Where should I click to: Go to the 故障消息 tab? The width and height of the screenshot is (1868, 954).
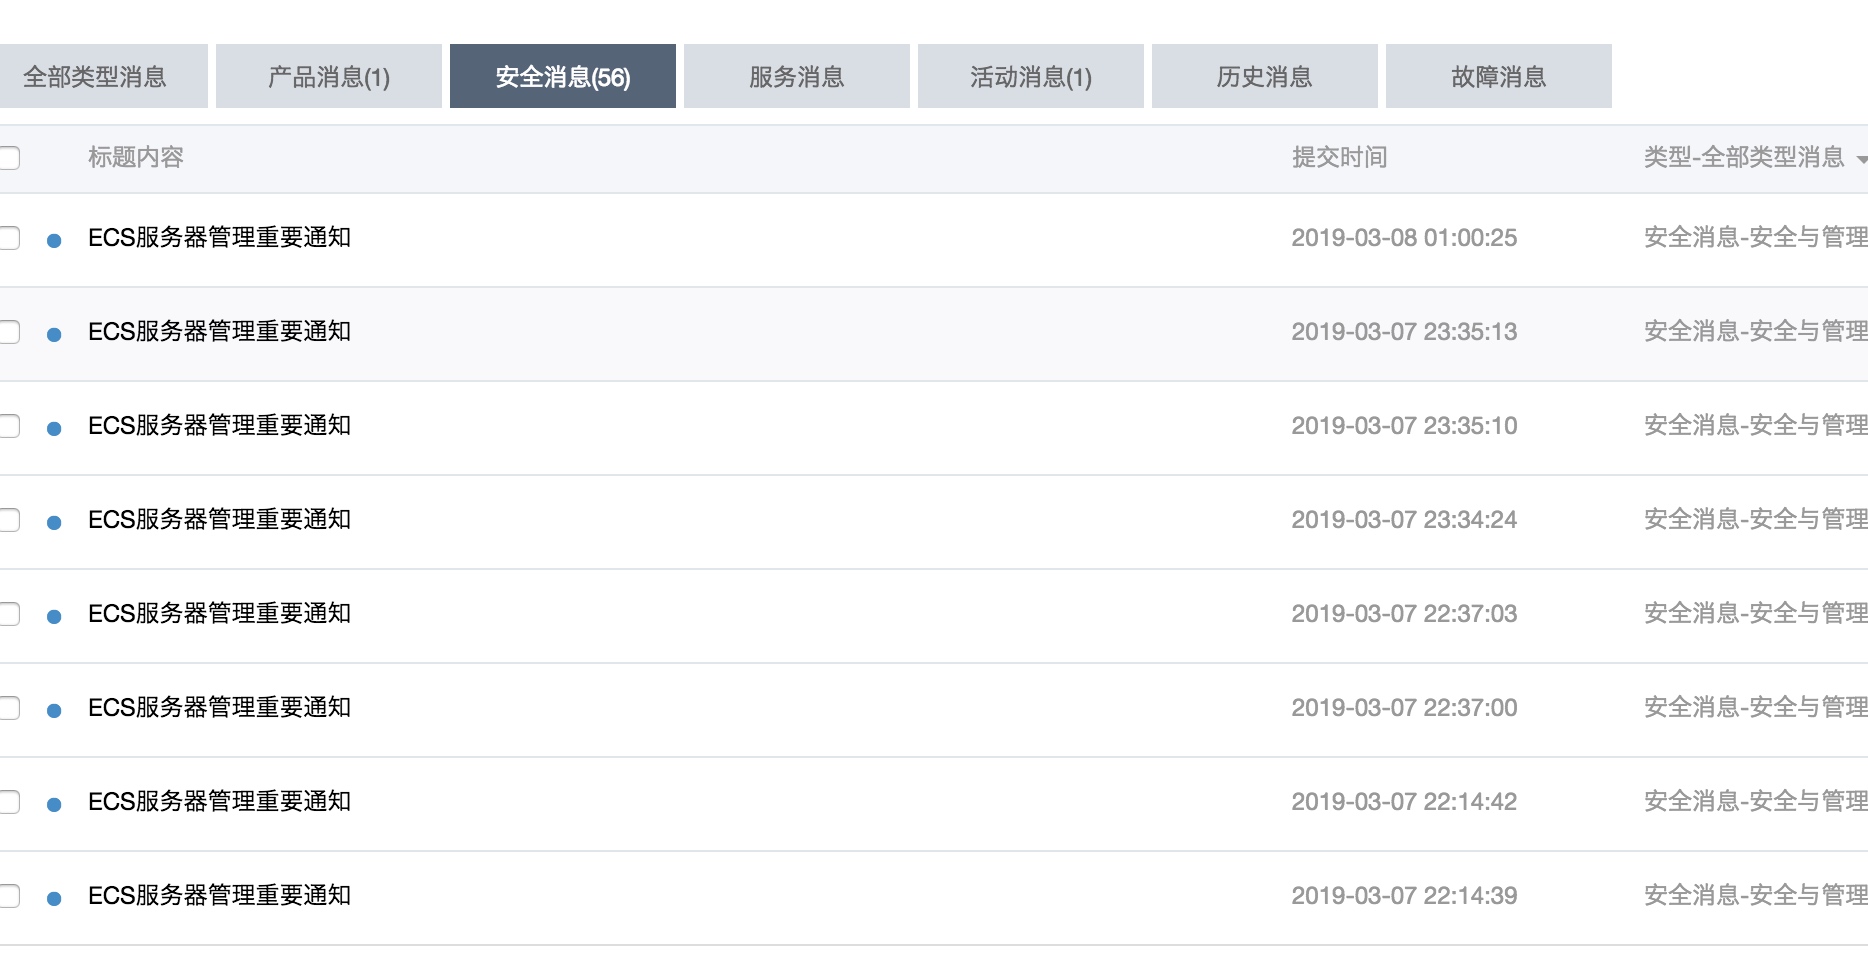1499,76
